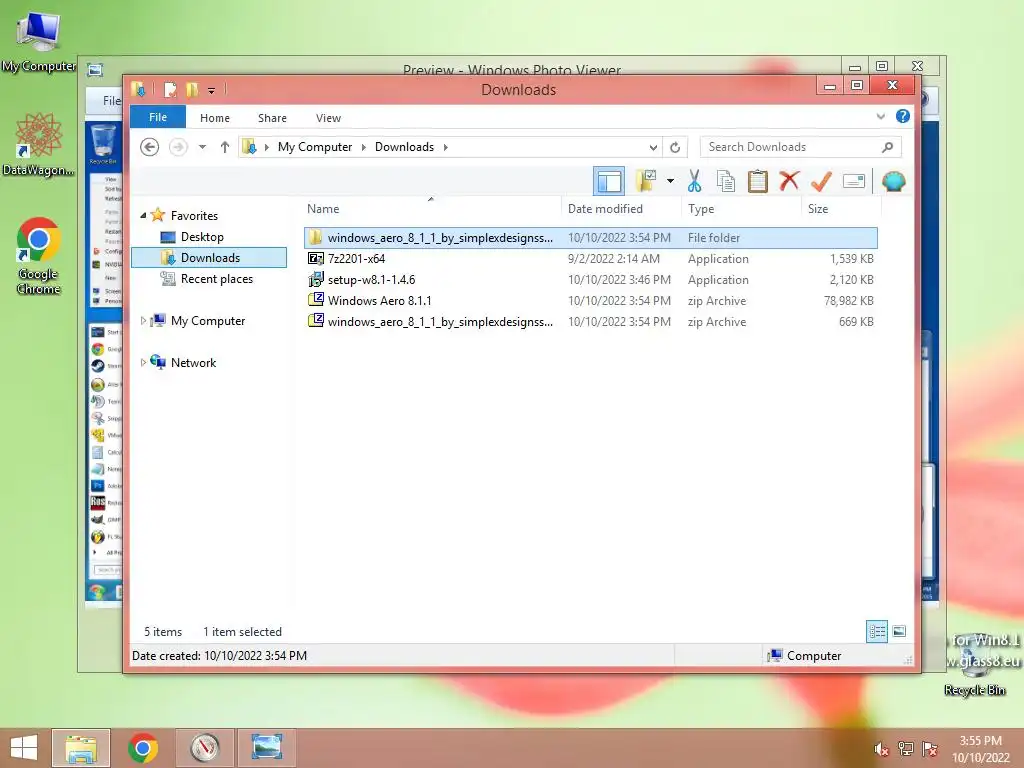Image resolution: width=1024 pixels, height=768 pixels.
Task: Open the recent locations dropdown arrow
Action: (202, 147)
